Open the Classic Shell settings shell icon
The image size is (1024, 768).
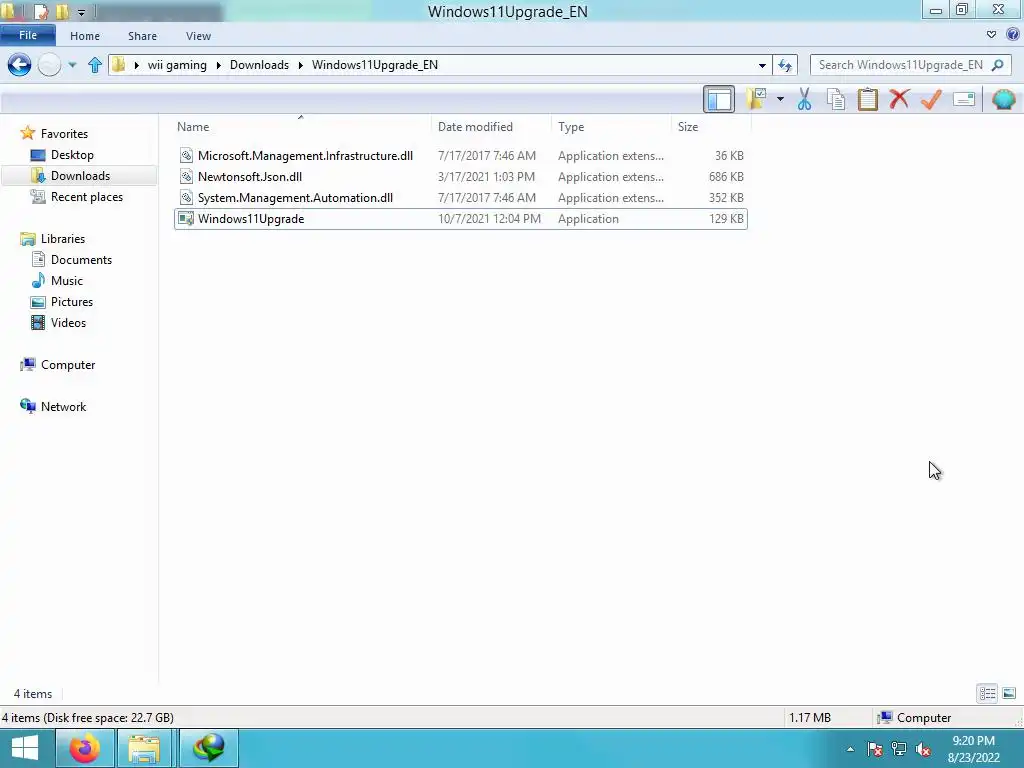[1004, 99]
